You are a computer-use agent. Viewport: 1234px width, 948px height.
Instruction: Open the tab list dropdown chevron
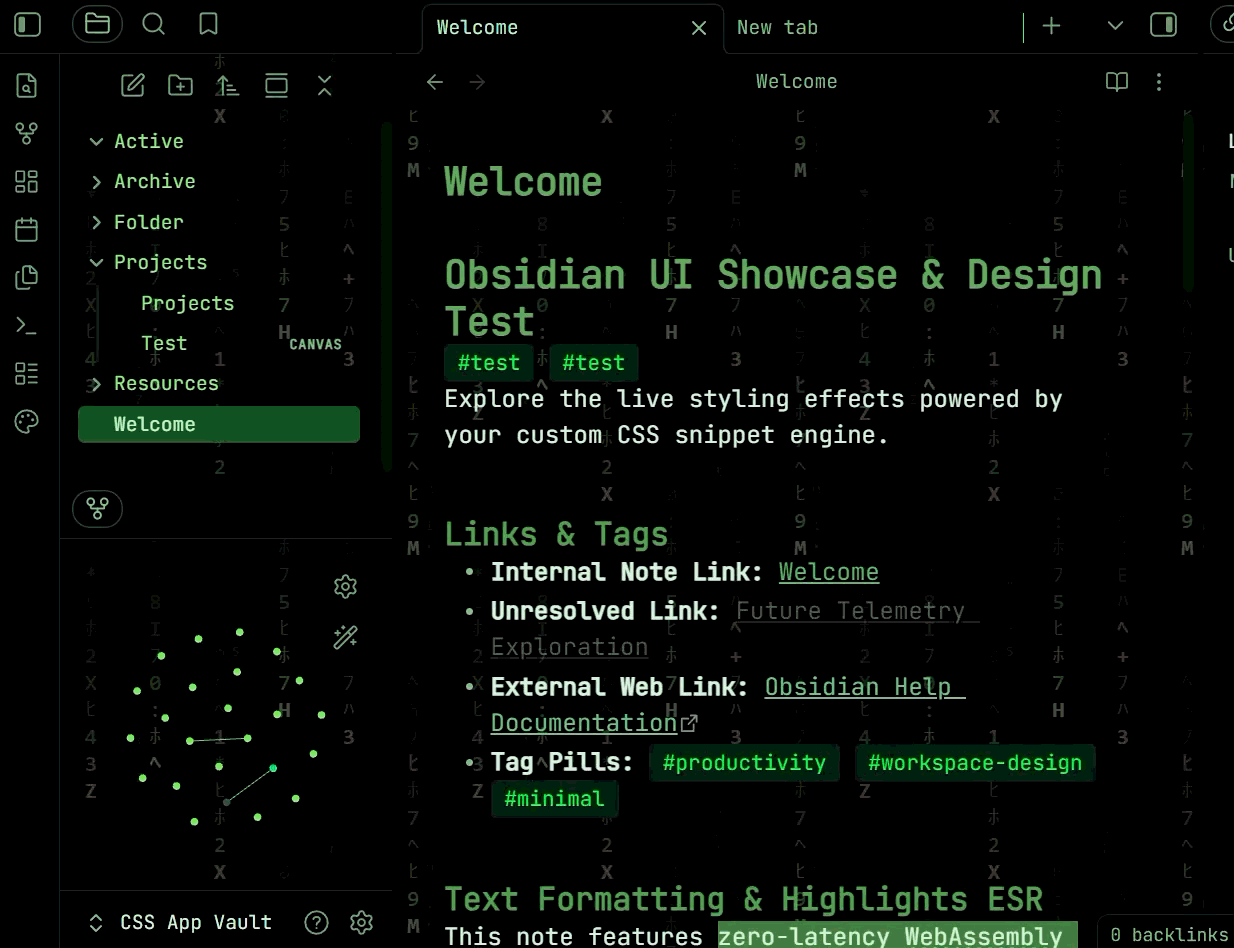pos(1115,26)
